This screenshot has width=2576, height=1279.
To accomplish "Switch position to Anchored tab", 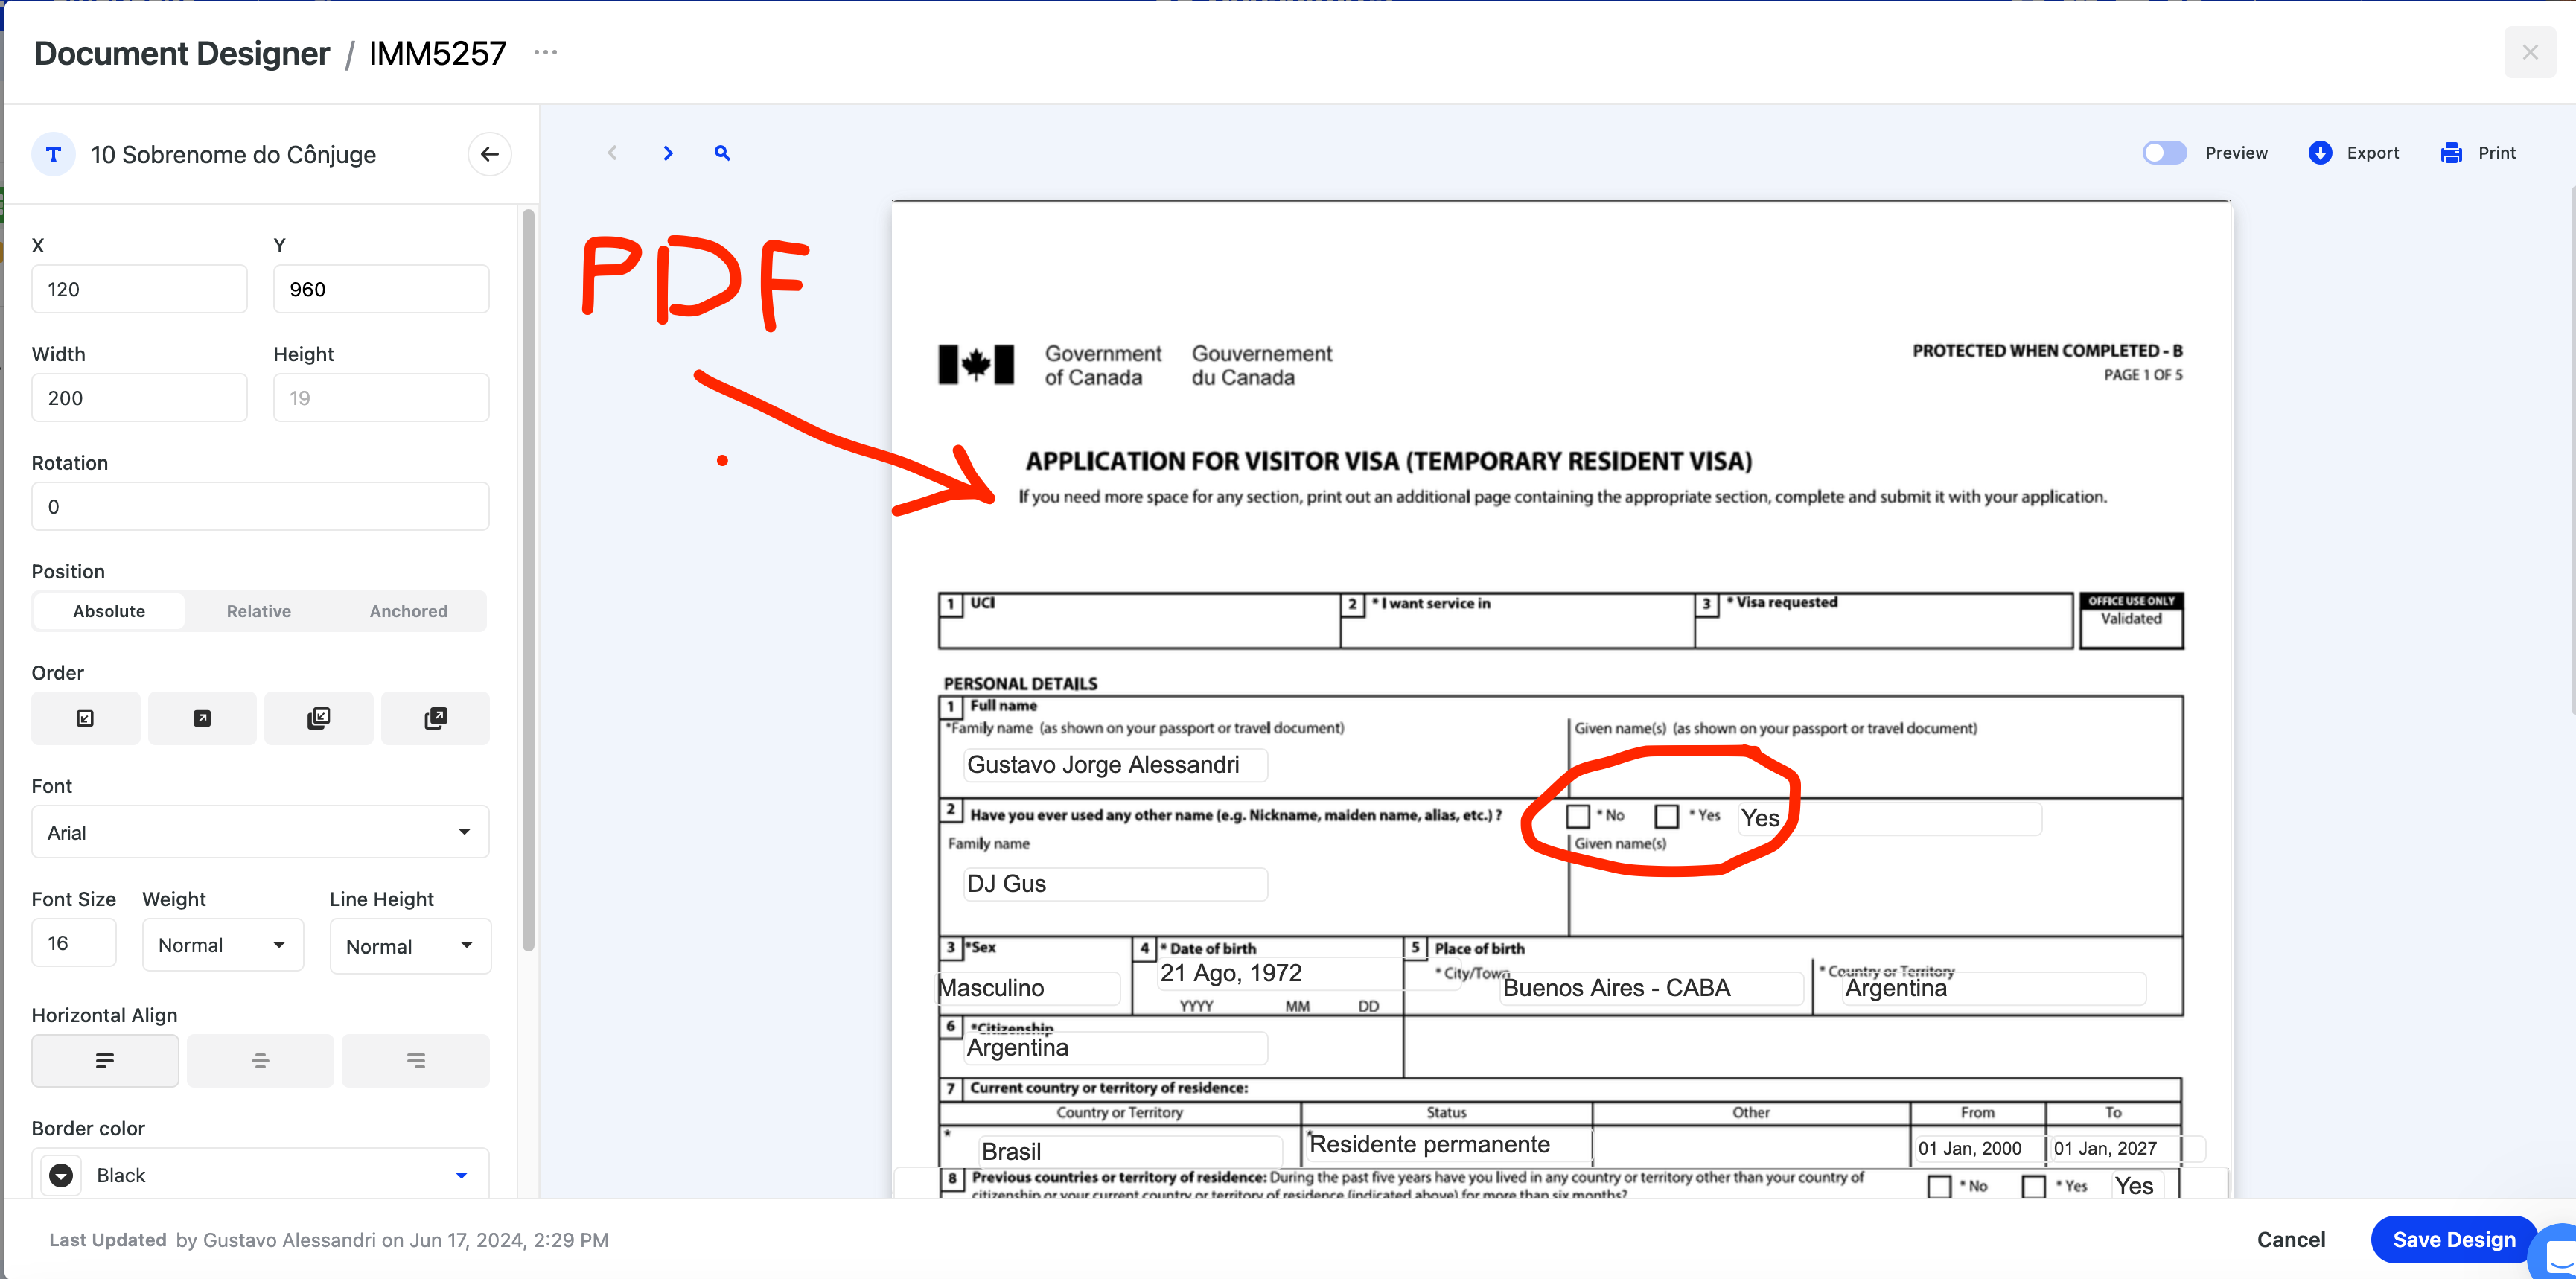I will coord(408,611).
